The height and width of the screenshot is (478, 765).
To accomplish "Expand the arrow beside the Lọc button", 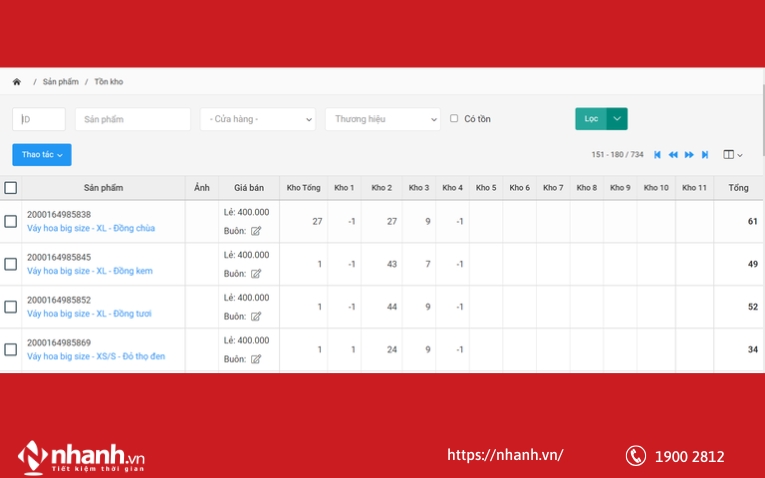I will [x=617, y=119].
